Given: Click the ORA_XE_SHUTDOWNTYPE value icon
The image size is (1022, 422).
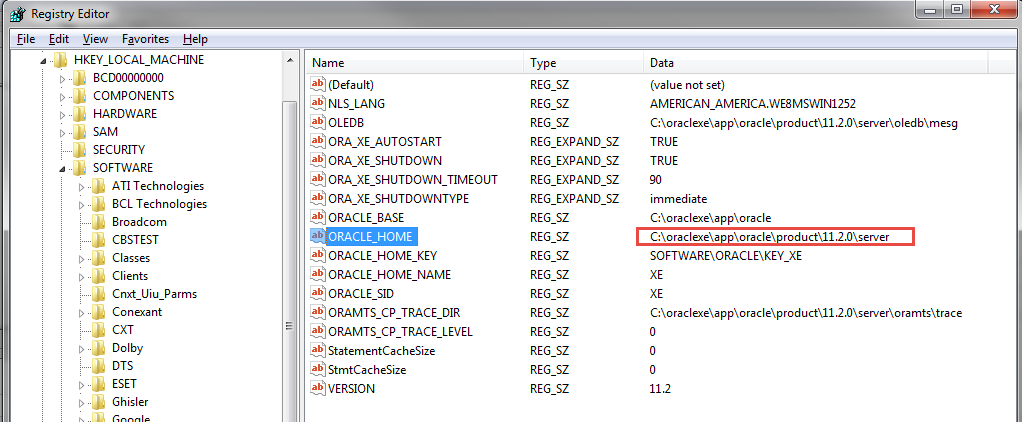Looking at the screenshot, I should click(x=317, y=198).
